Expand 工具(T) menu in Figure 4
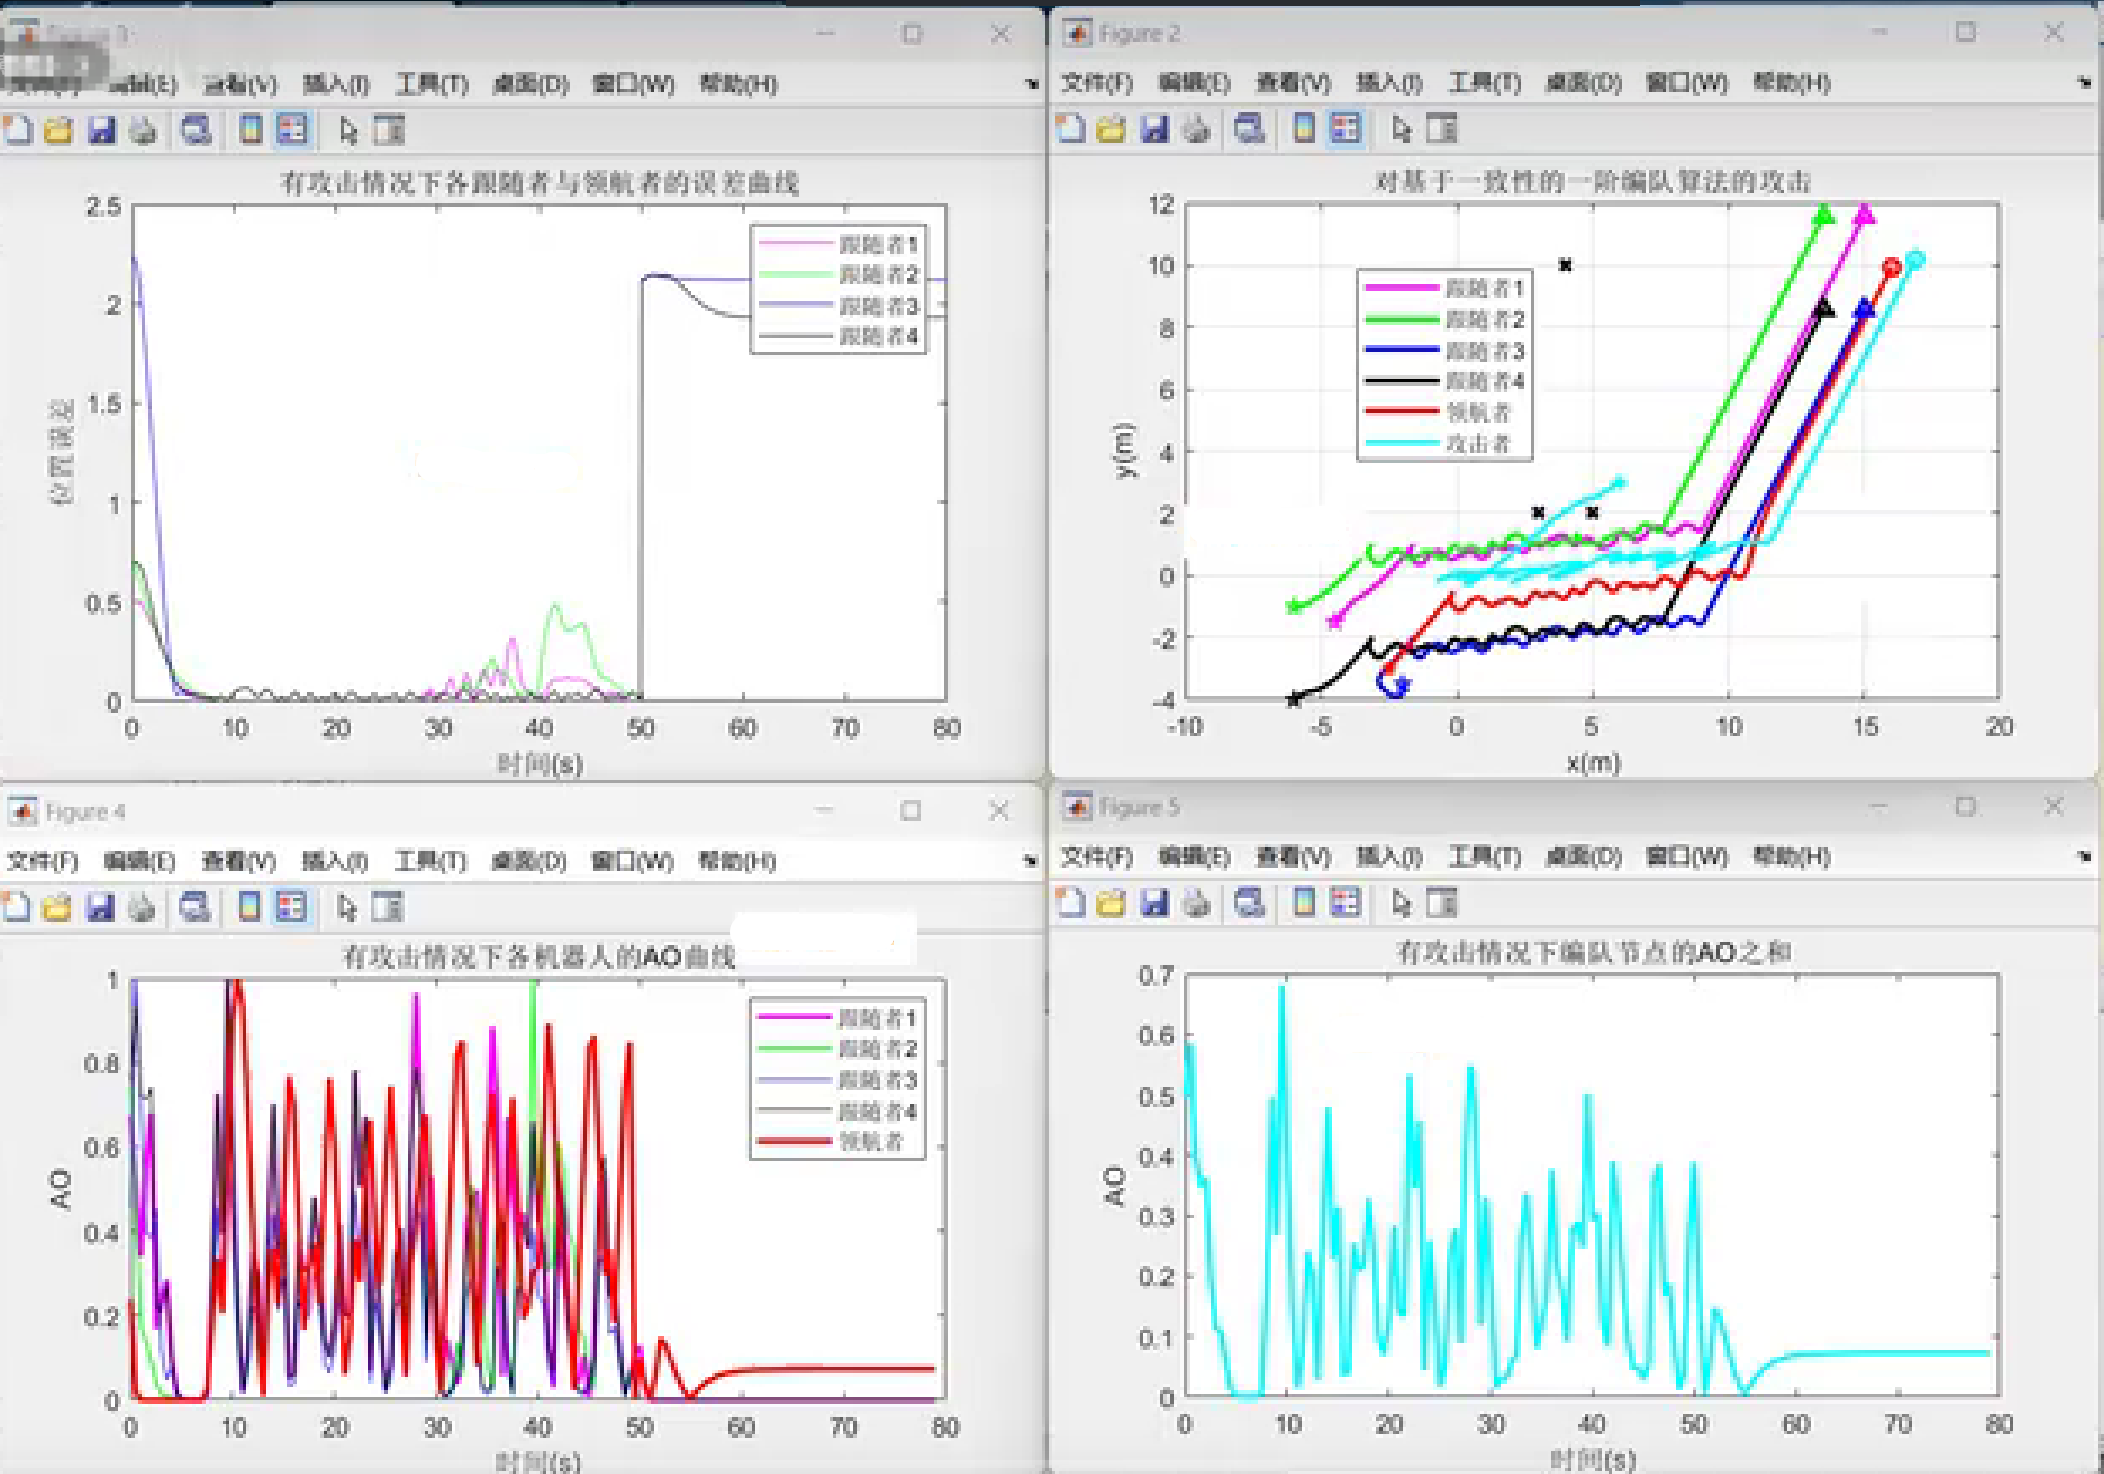The image size is (2104, 1474). 430,861
